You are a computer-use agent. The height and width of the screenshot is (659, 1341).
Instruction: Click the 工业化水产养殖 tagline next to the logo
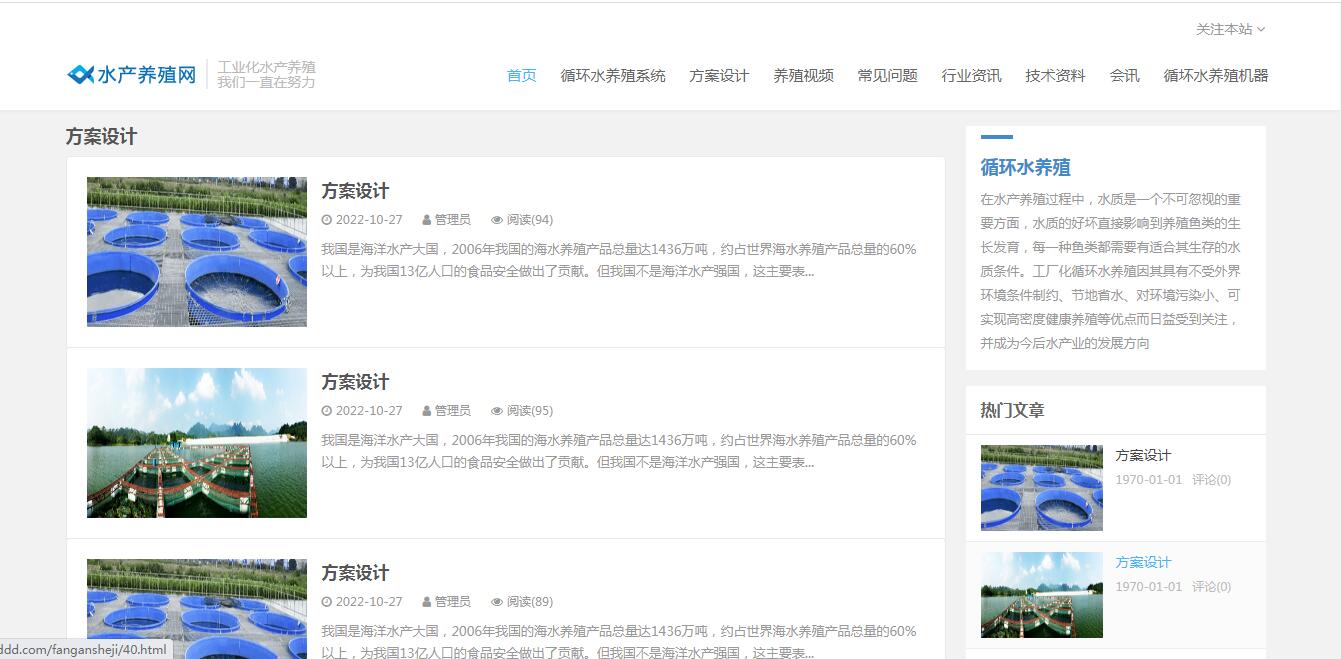pyautogui.click(x=266, y=67)
